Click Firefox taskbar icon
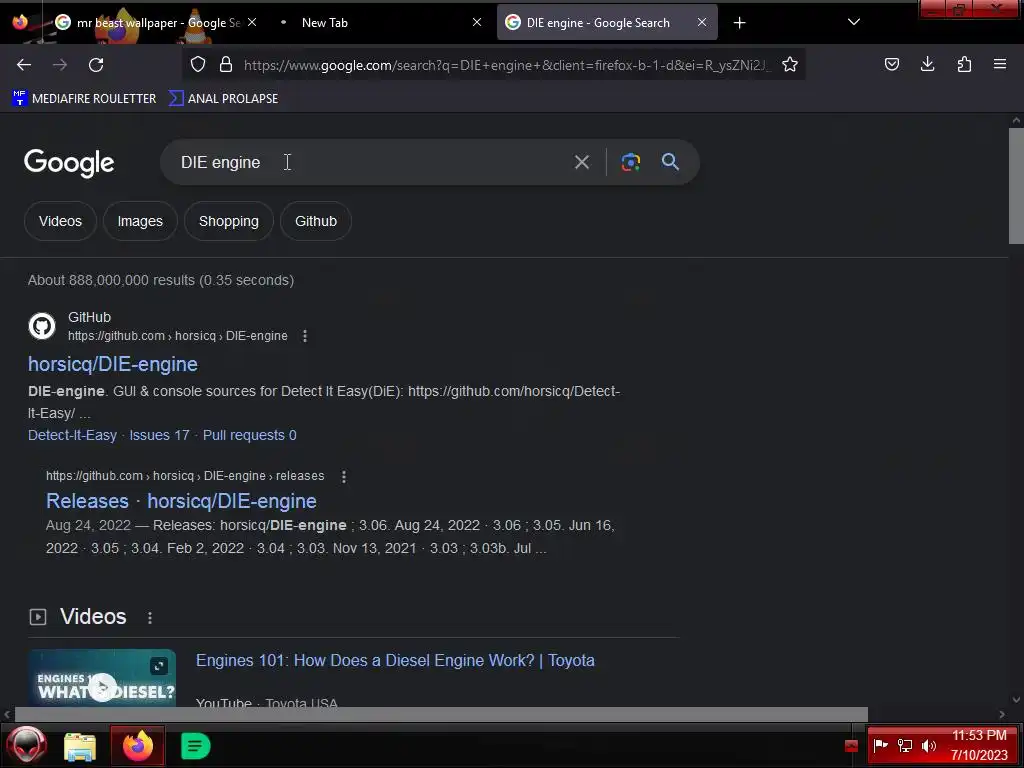This screenshot has width=1024, height=768. pos(138,746)
